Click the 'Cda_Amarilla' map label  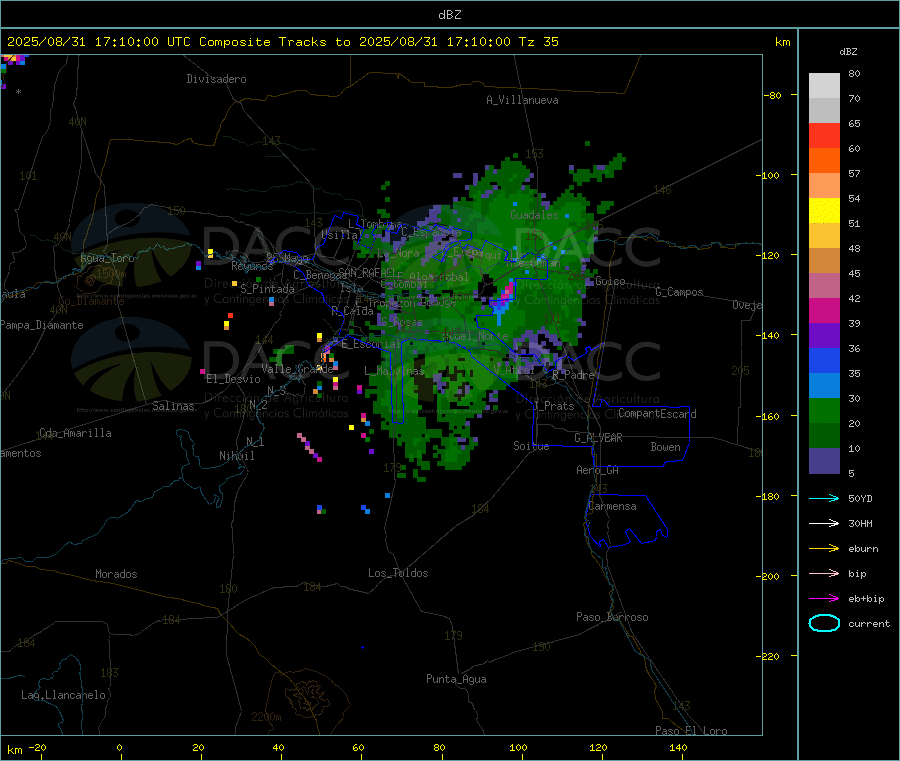tap(75, 433)
